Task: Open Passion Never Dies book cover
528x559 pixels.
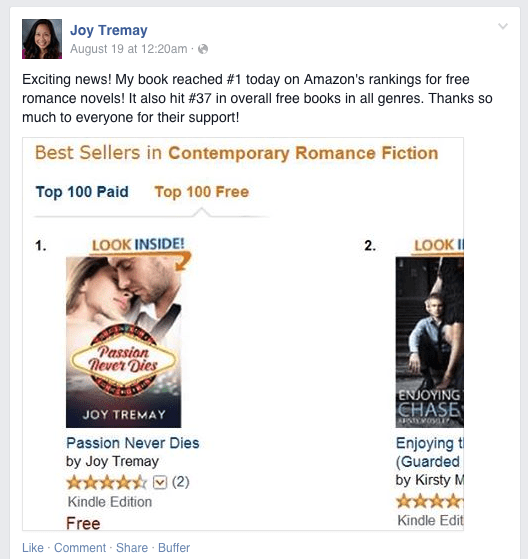Action: click(x=123, y=342)
